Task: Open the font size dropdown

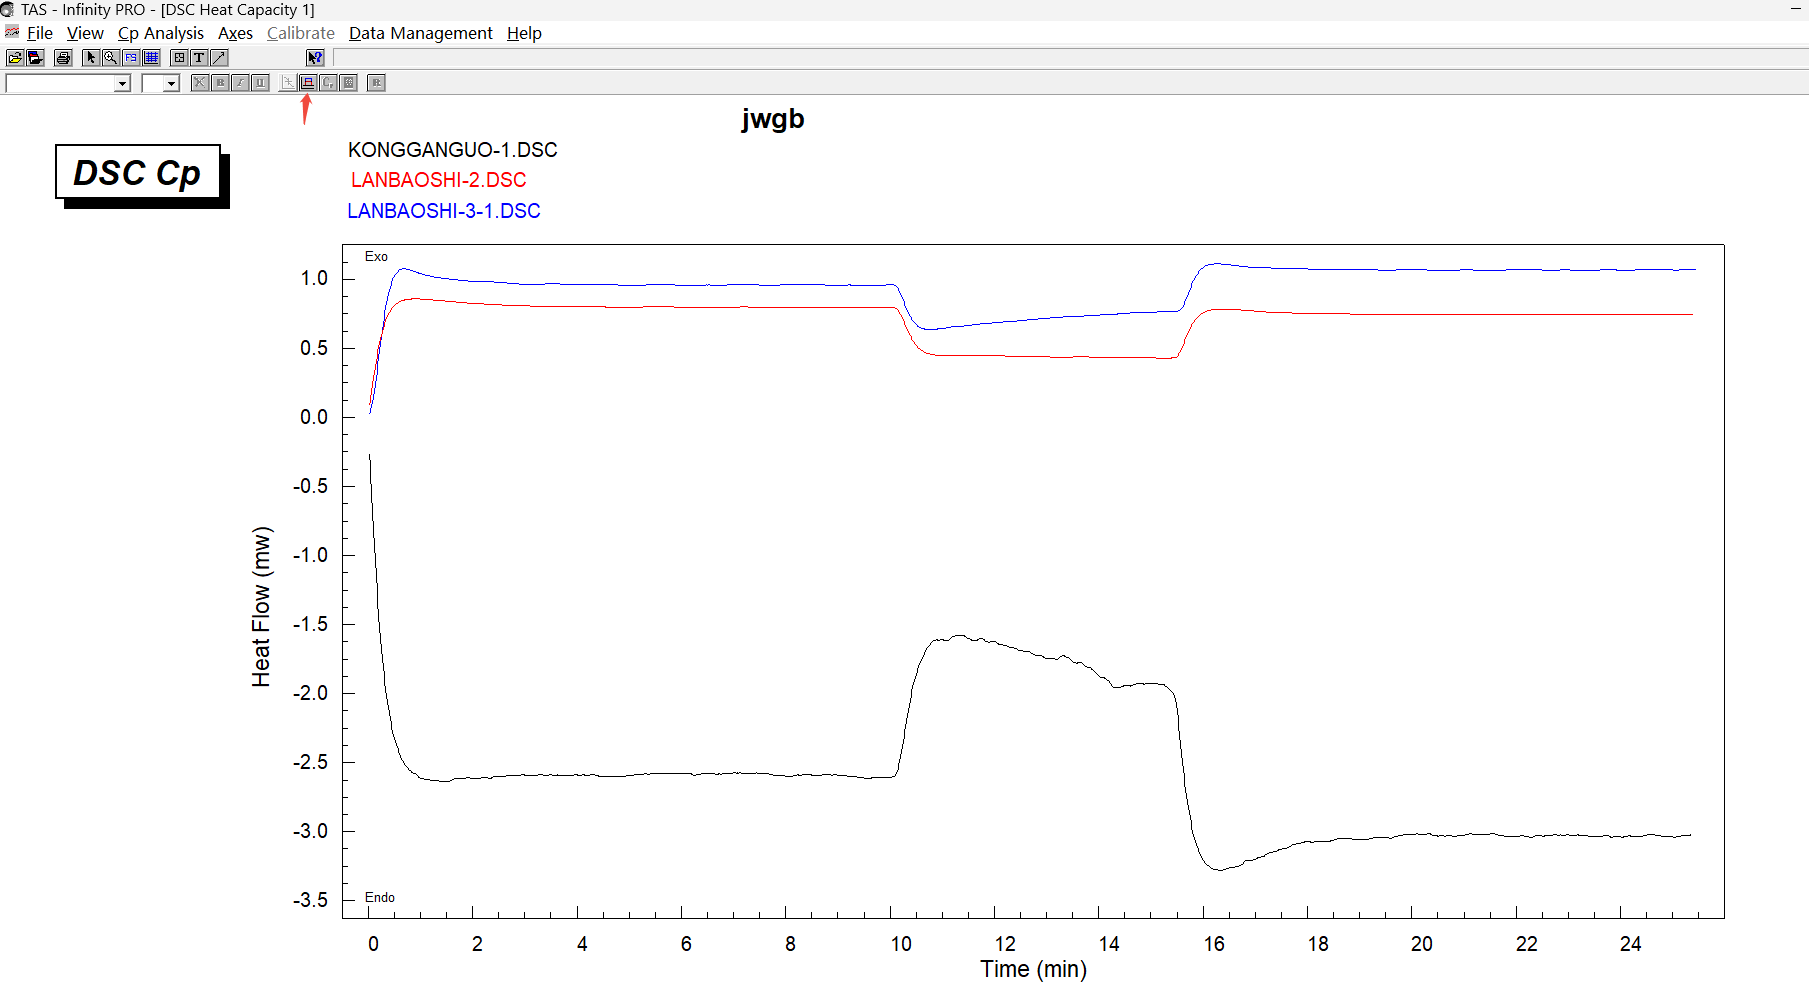Action: [171, 84]
